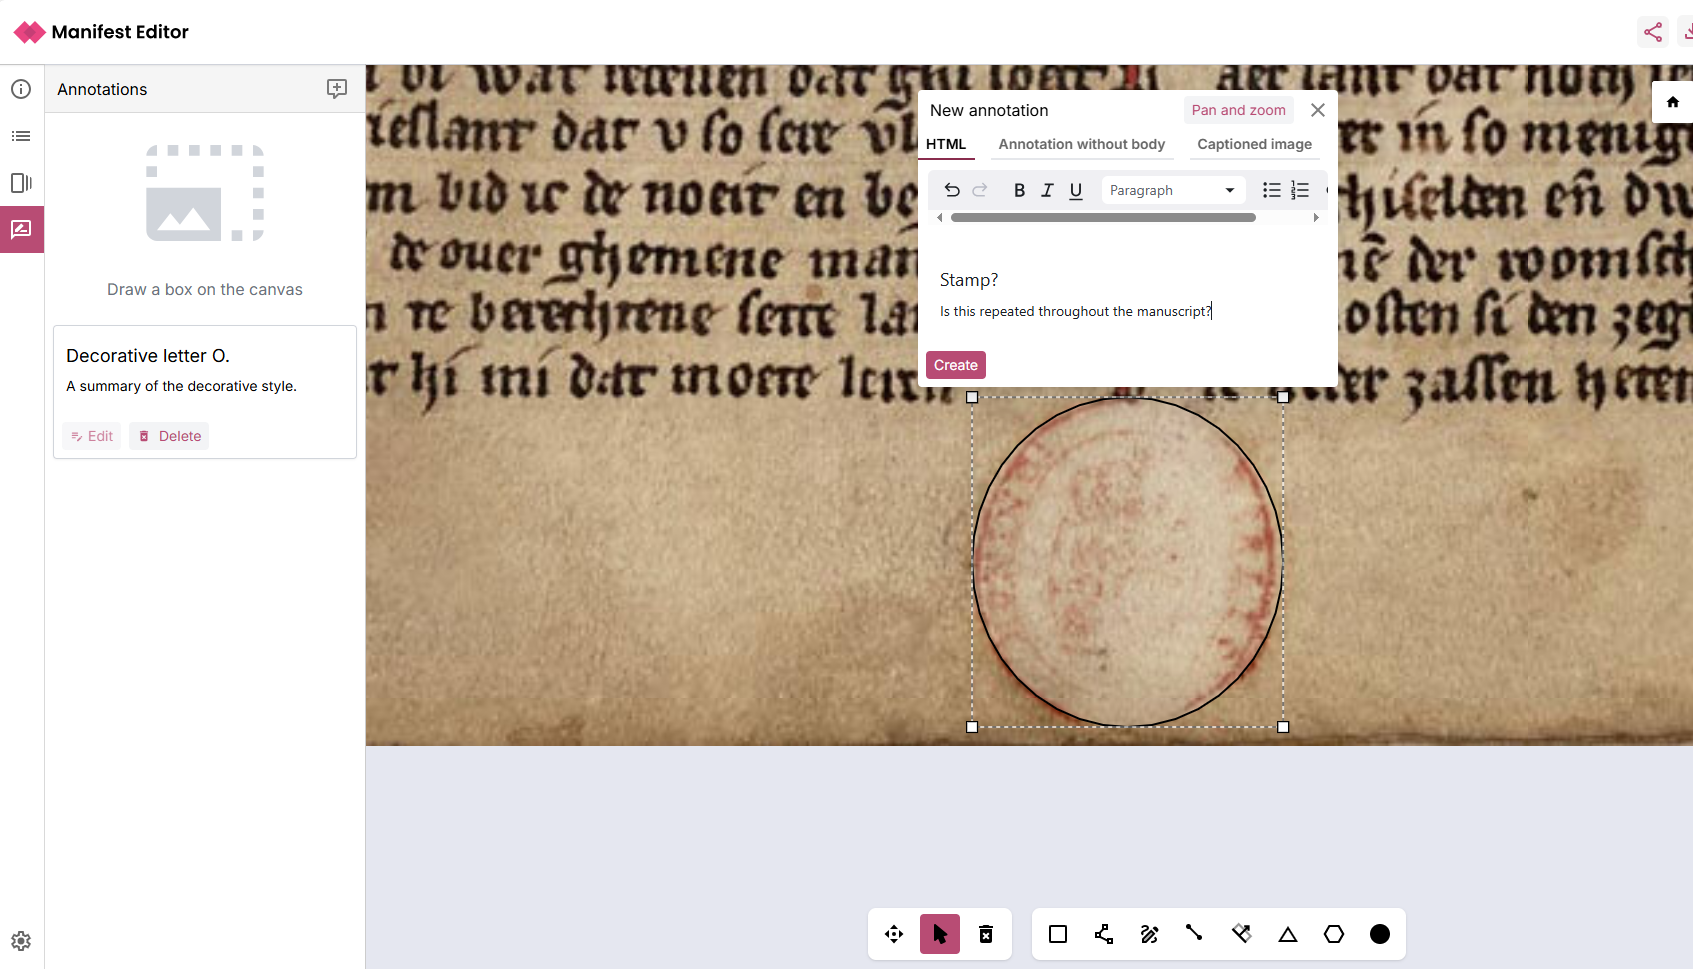
Task: Toggle bold formatting in annotation editor
Action: click(x=1018, y=190)
